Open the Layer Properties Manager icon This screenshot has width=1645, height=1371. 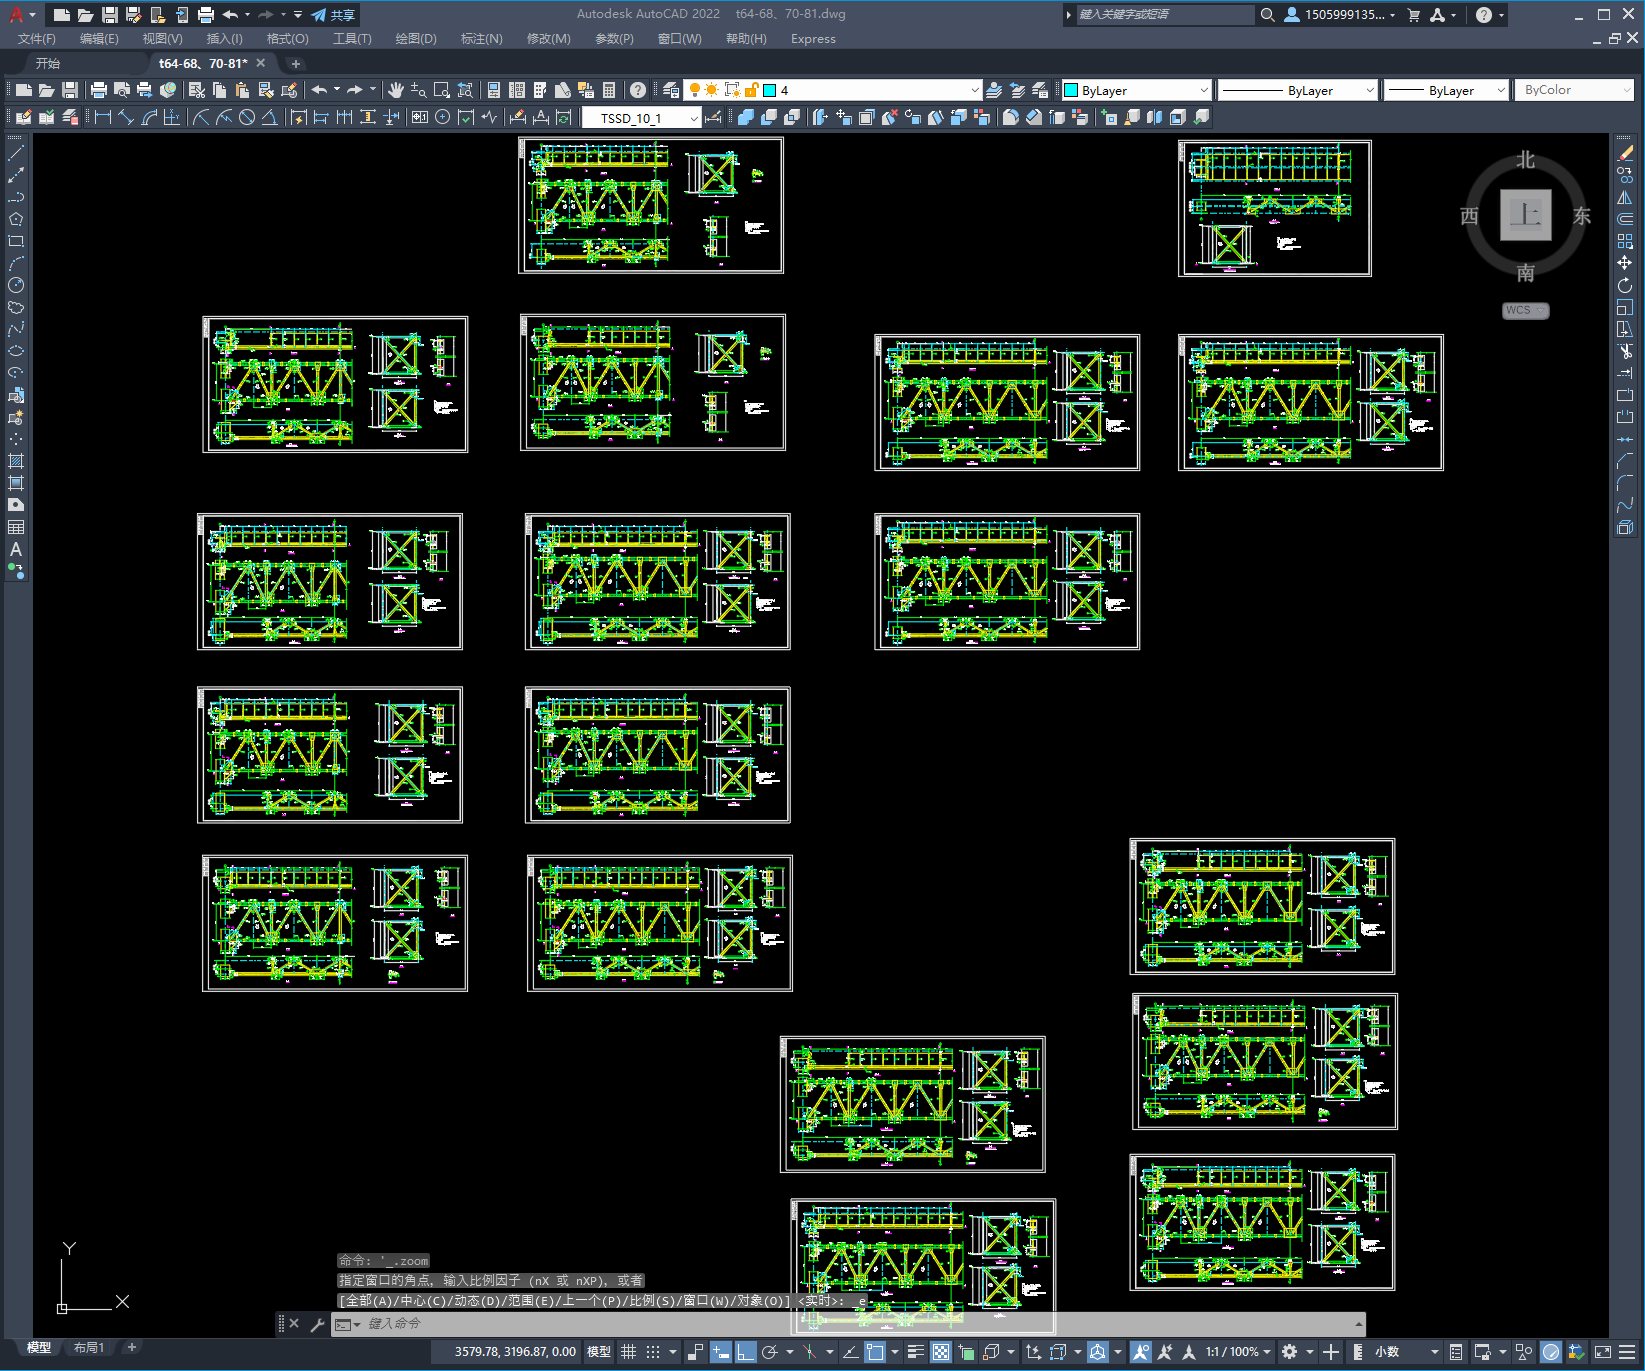[x=671, y=90]
